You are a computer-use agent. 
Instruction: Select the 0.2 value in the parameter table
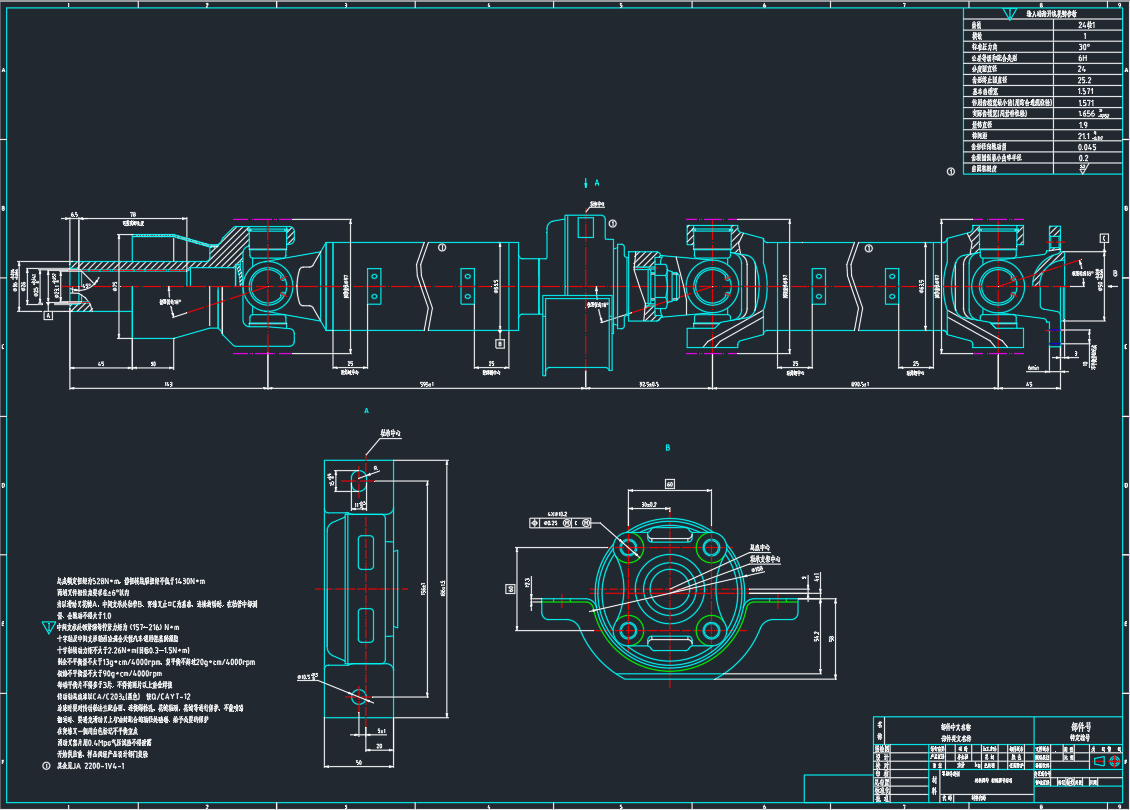(1083, 158)
